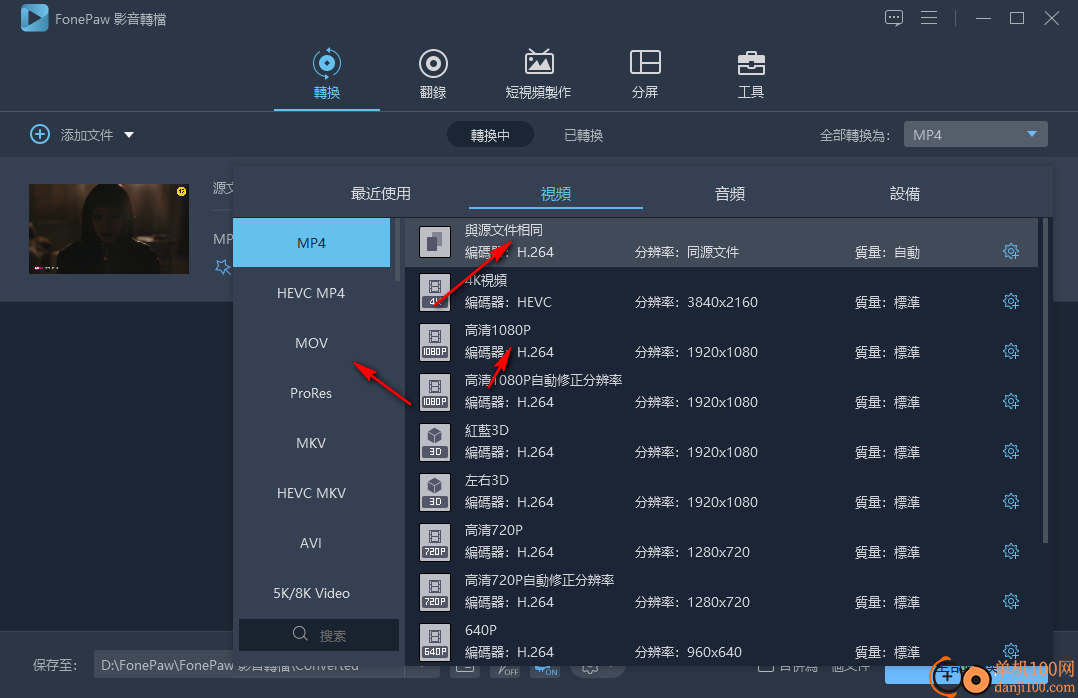
Task: Choose HEVC MKV in the format list
Action: pos(311,493)
